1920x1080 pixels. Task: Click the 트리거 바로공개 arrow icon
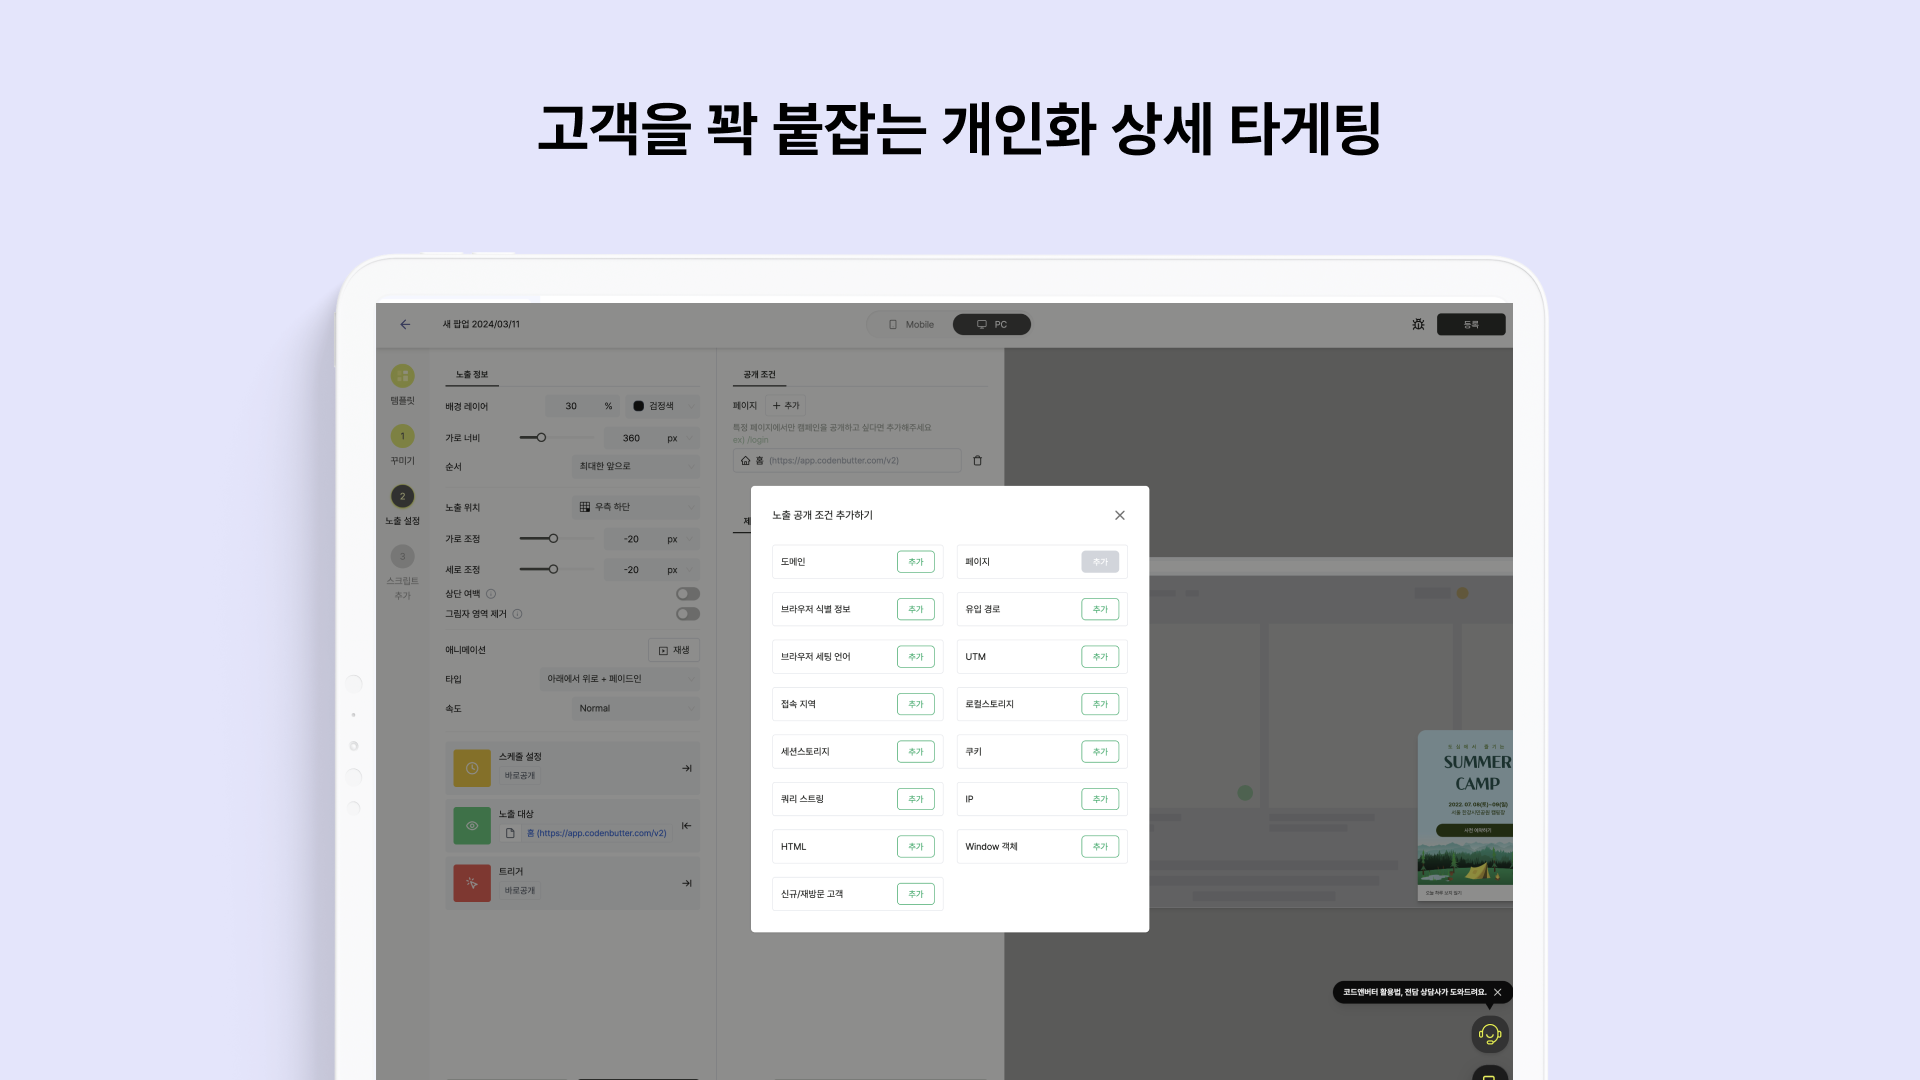pyautogui.click(x=686, y=882)
